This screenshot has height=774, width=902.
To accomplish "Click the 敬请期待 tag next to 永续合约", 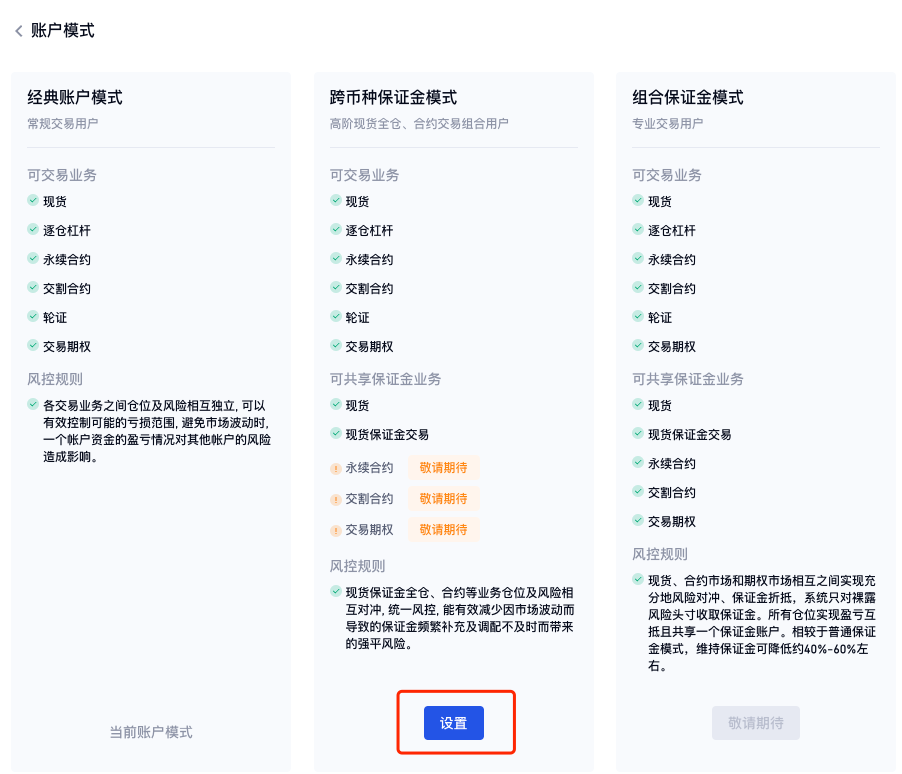I will coord(443,467).
